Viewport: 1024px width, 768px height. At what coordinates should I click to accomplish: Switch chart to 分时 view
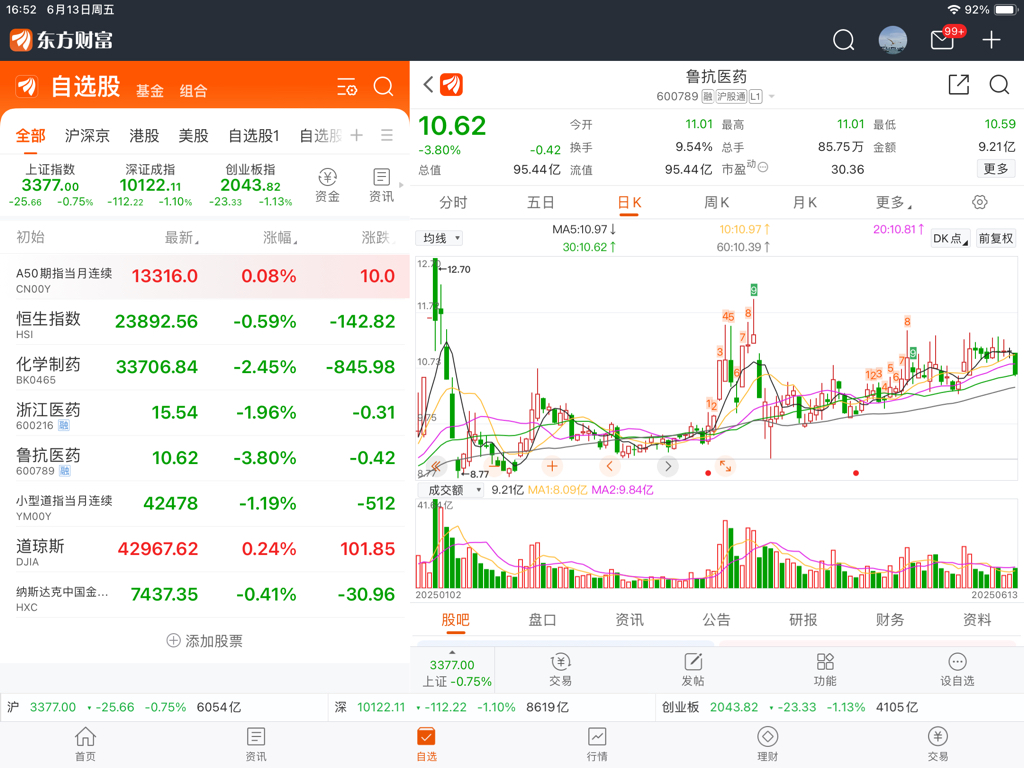[453, 202]
